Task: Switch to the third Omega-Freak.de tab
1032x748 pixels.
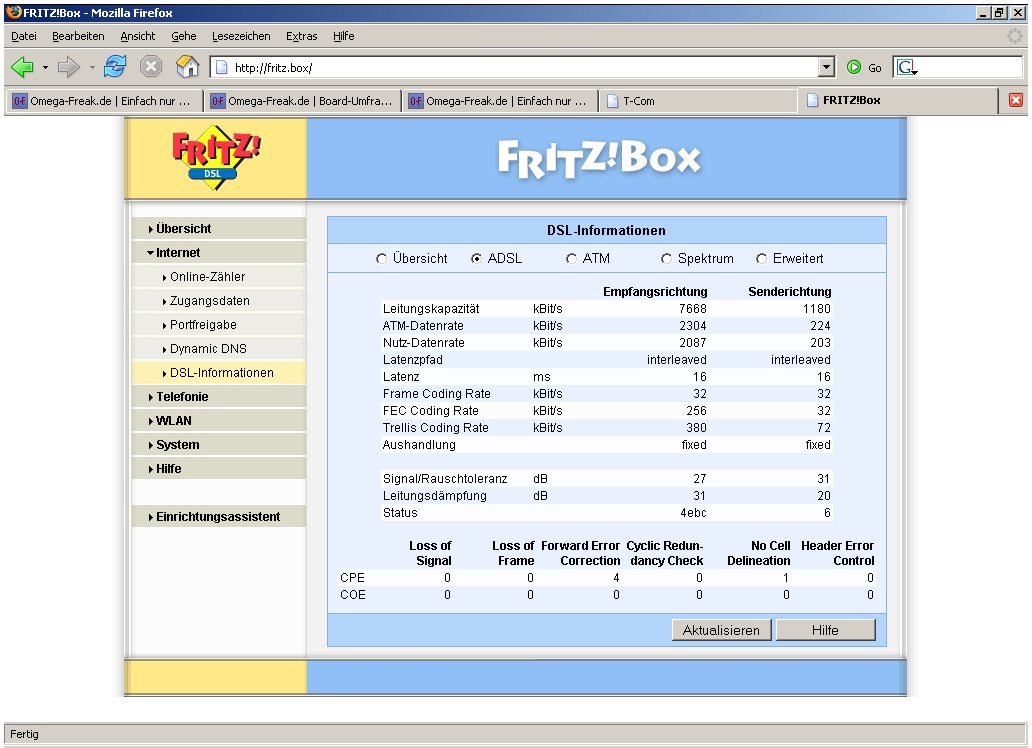Action: coord(500,101)
